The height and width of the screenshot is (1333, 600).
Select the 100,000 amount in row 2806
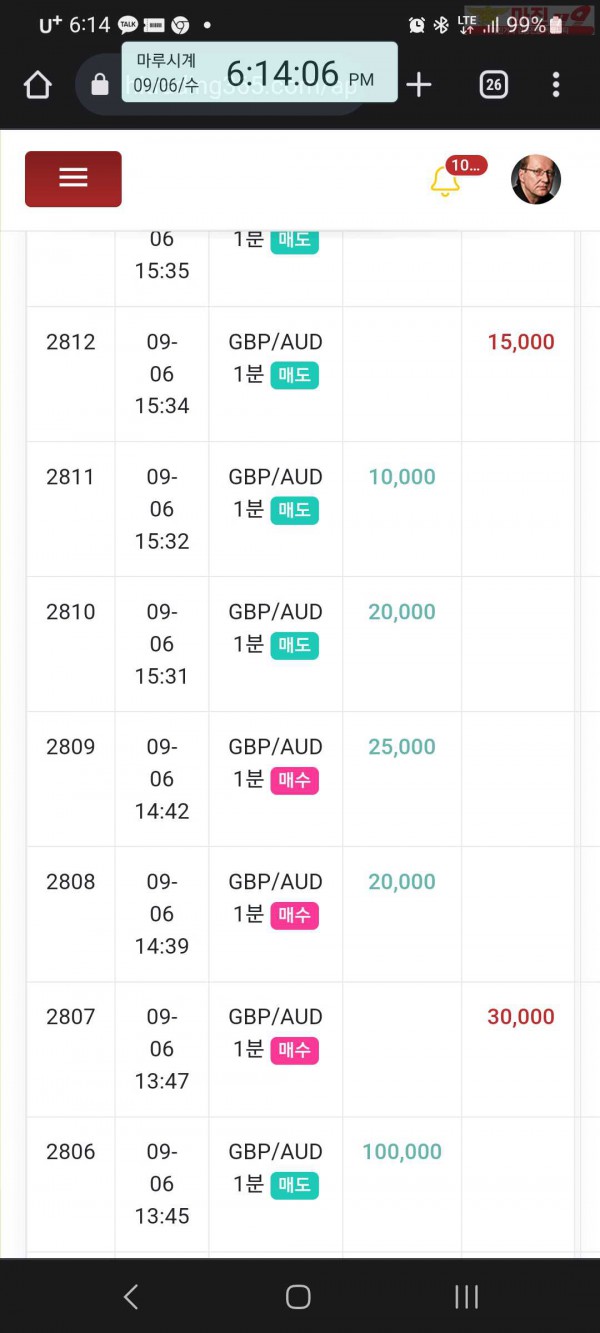point(402,1152)
